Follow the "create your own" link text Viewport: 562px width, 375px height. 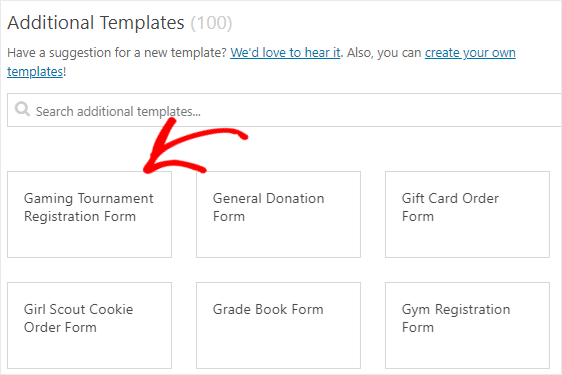pyautogui.click(x=470, y=53)
